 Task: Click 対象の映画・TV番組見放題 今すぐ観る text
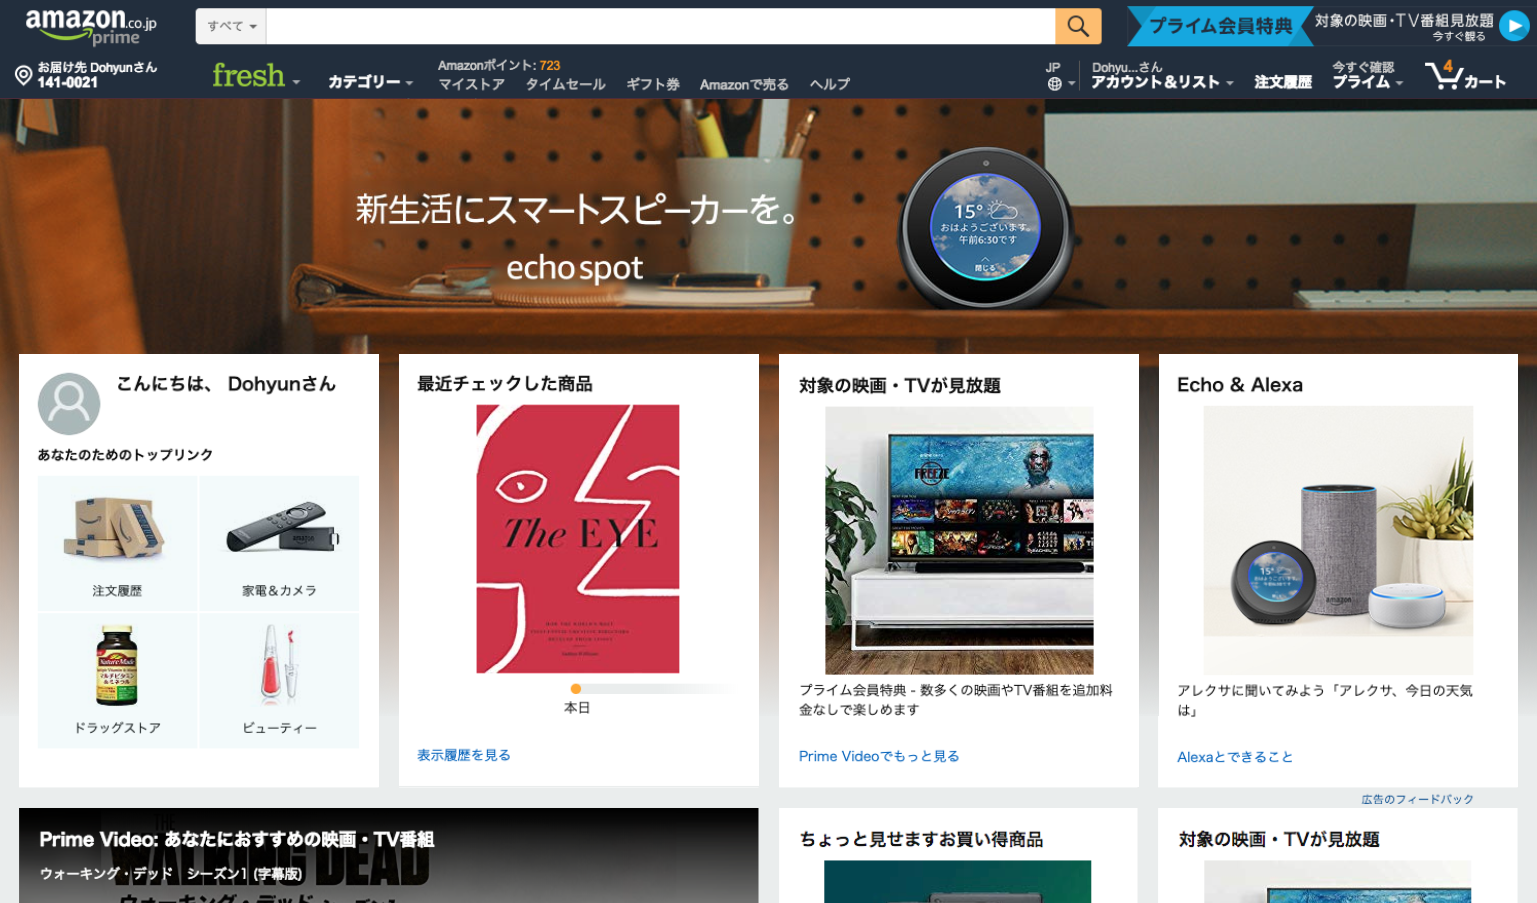click(1404, 27)
